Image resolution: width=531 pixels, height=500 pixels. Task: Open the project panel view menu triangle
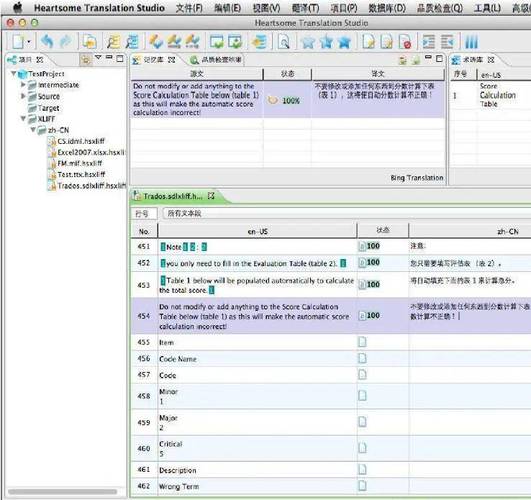point(98,58)
